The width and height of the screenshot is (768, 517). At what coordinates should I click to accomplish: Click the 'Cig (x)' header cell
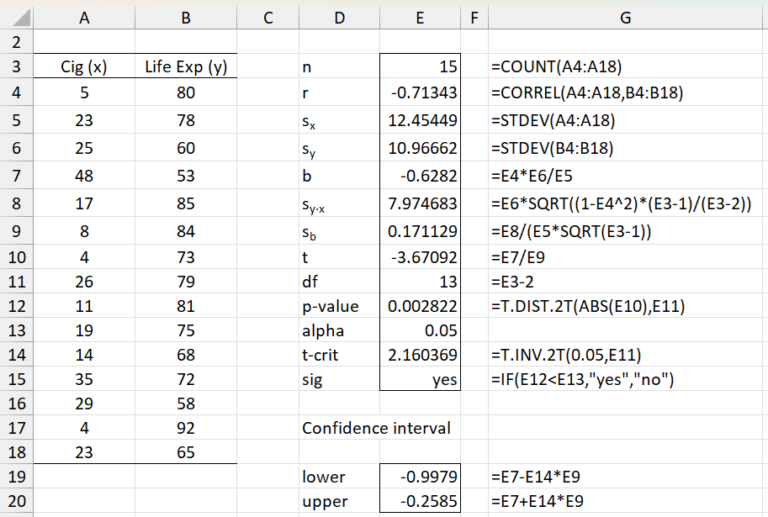click(x=84, y=67)
